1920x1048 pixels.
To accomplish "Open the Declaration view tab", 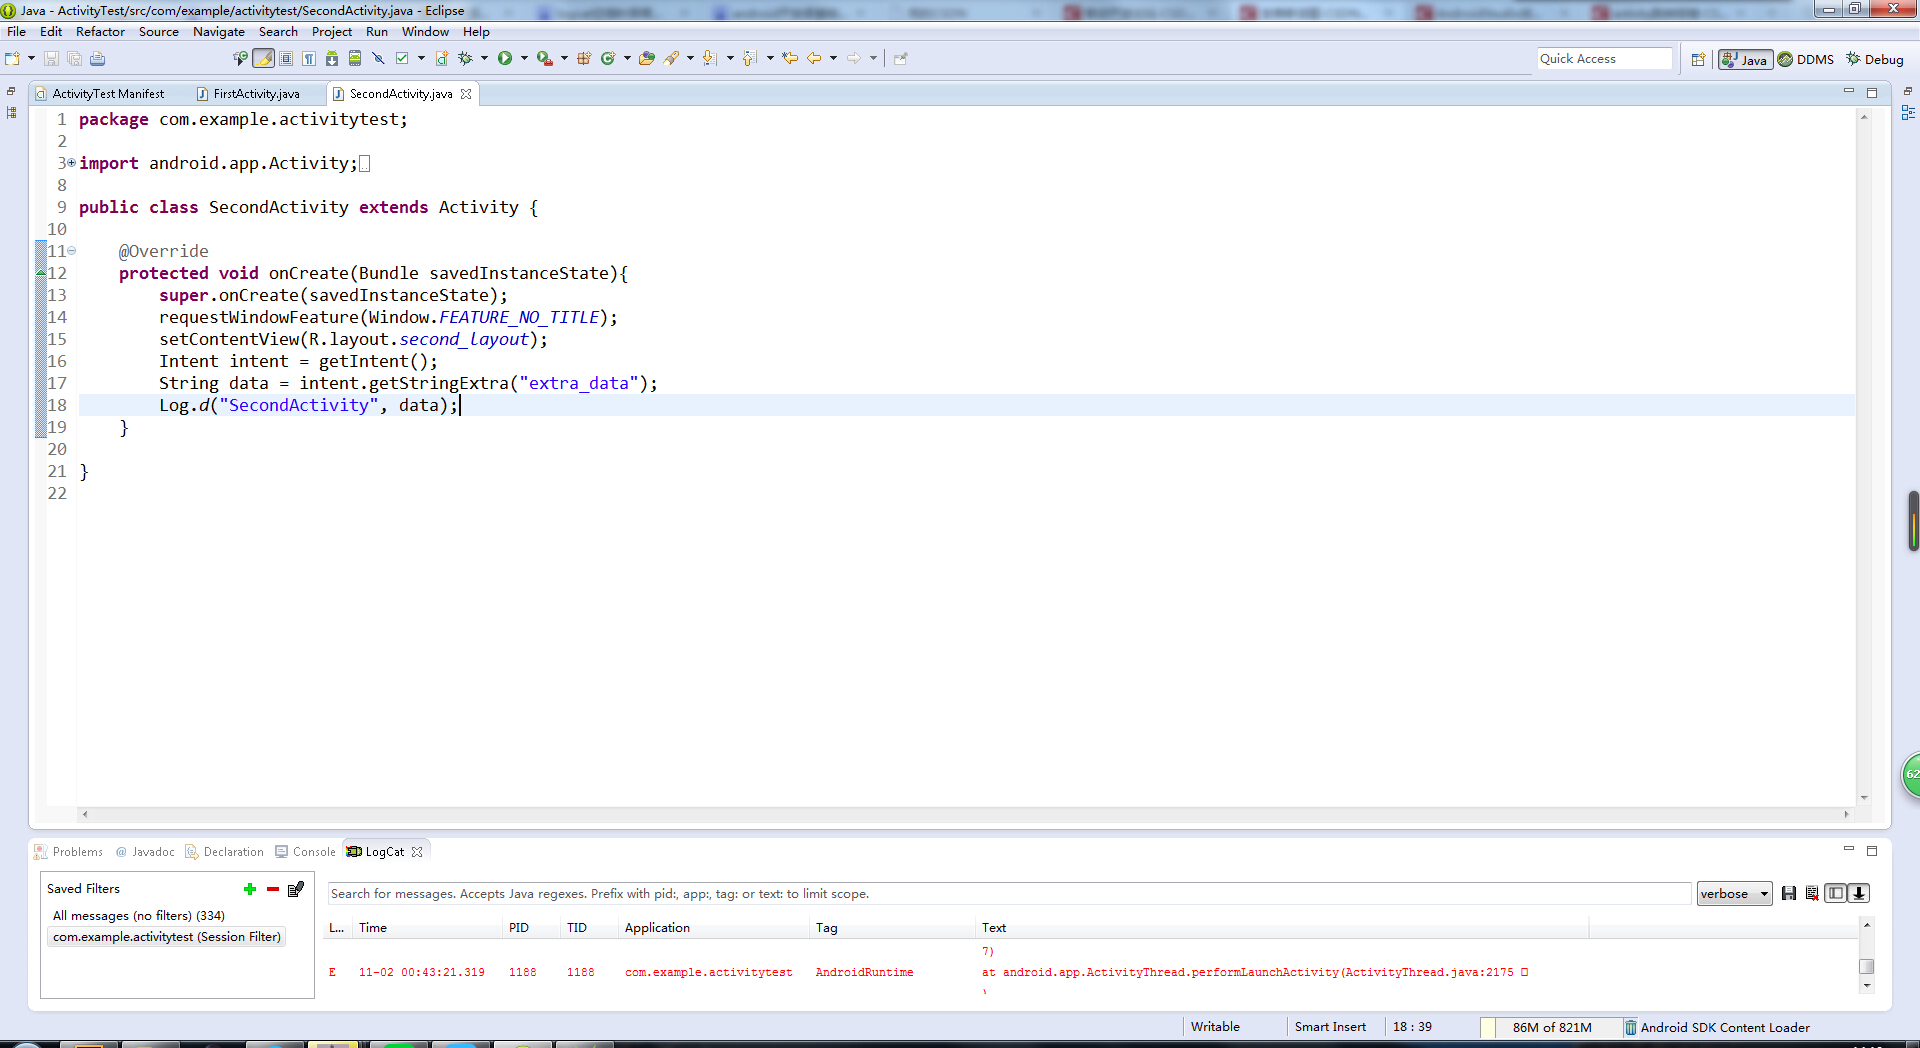I will tap(225, 852).
